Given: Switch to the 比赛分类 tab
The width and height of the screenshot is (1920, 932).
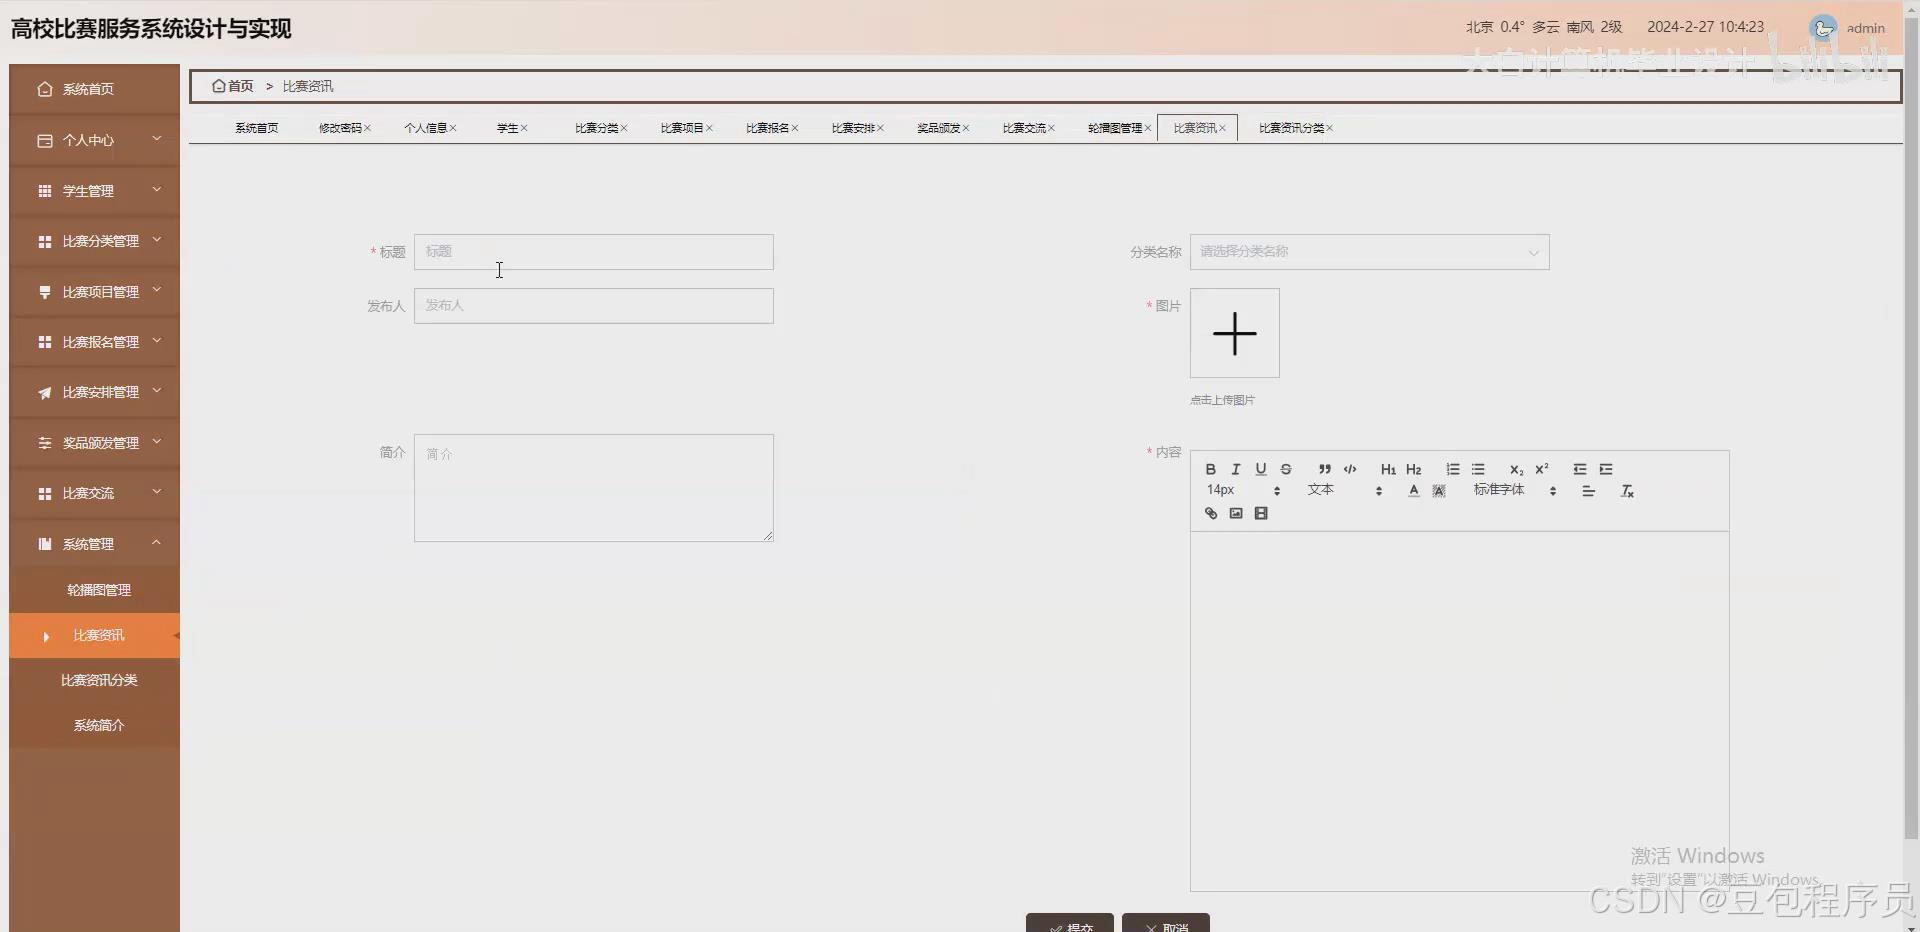Looking at the screenshot, I should [x=596, y=128].
